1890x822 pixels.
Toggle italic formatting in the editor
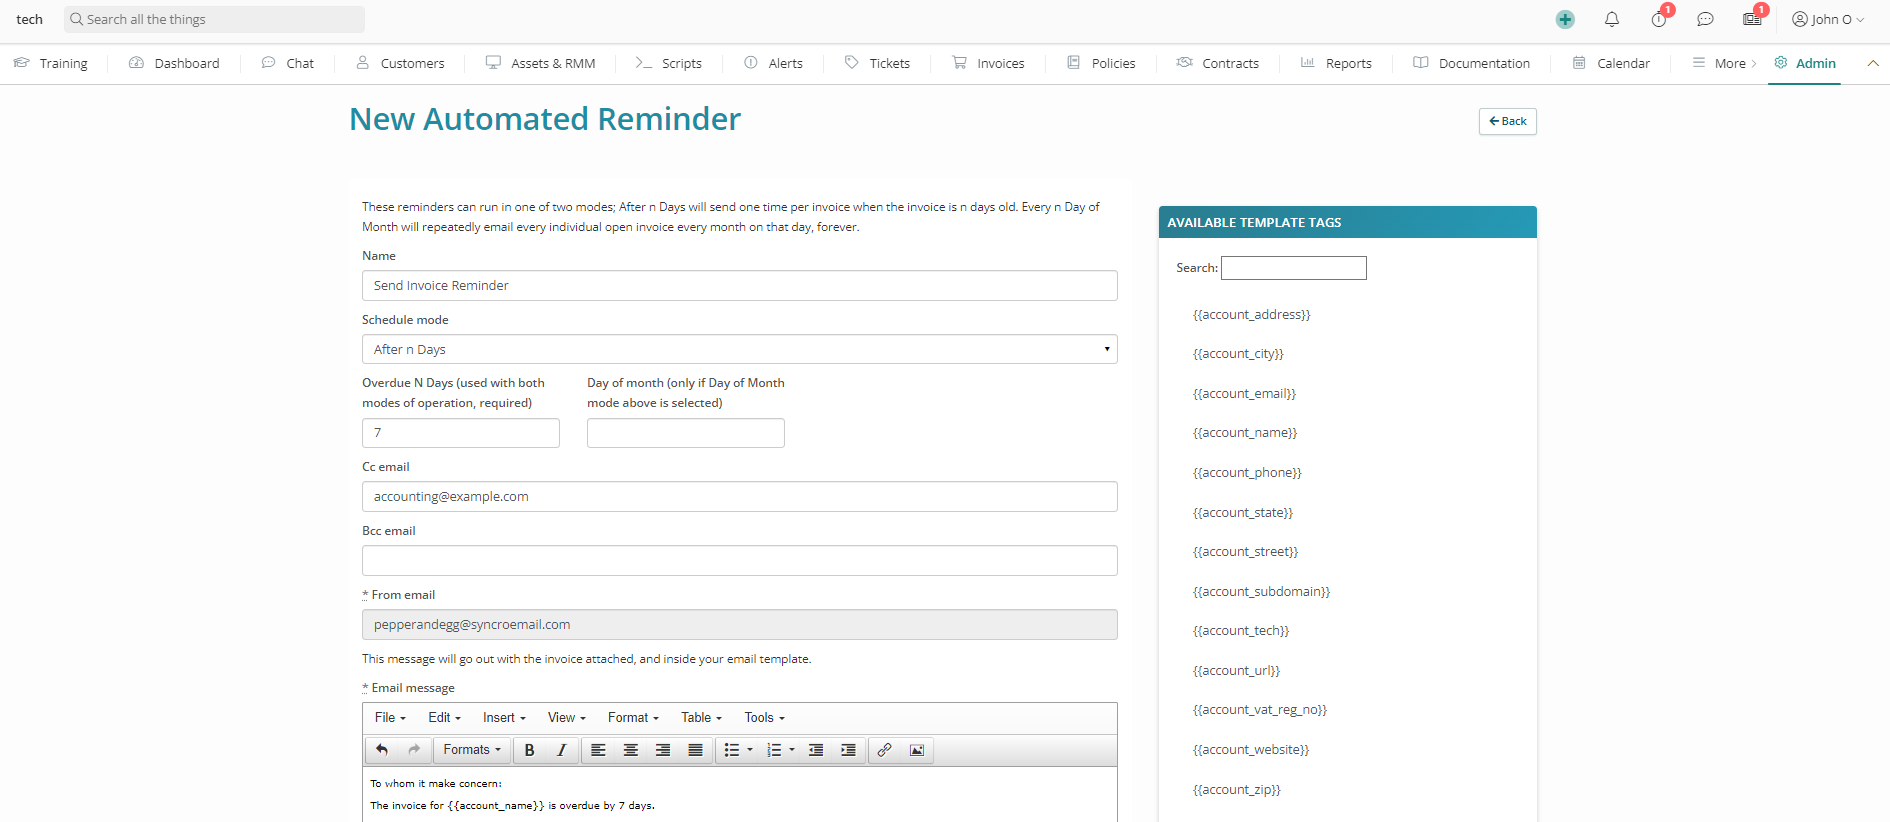point(562,750)
